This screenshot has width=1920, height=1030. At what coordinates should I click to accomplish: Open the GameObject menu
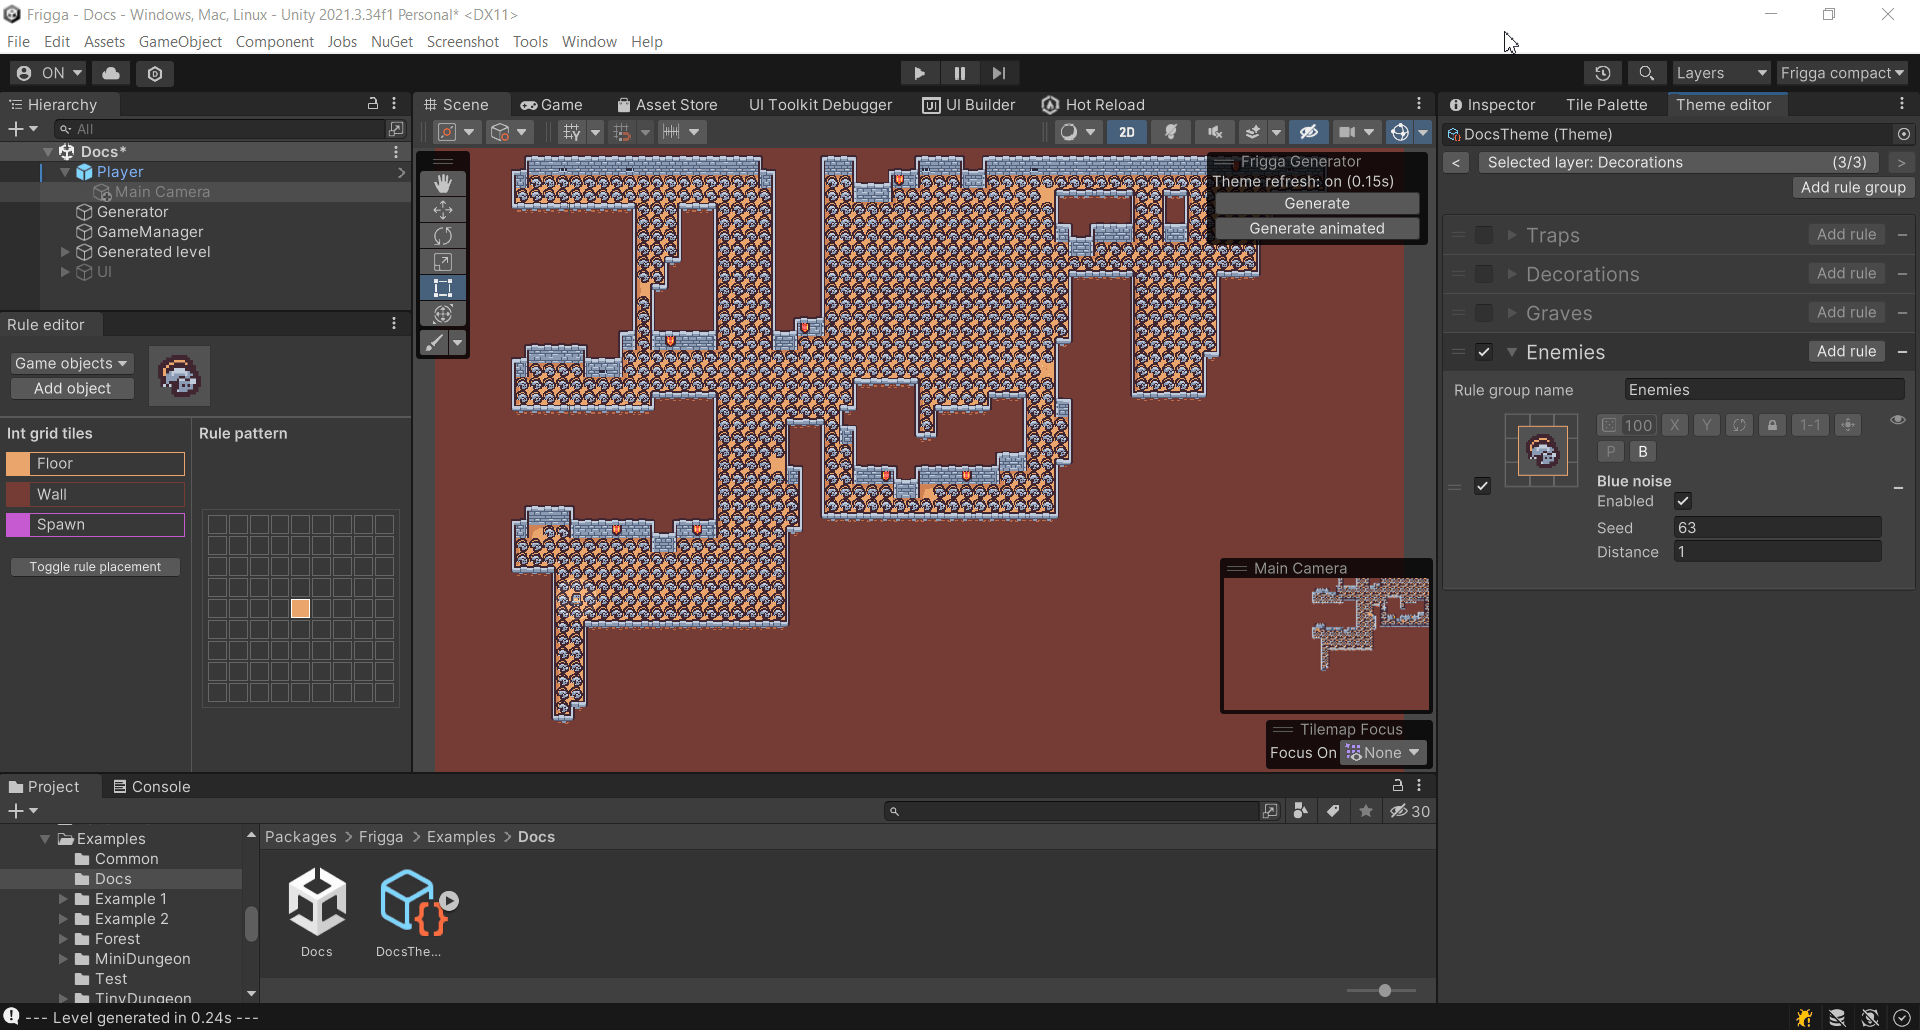coord(180,41)
